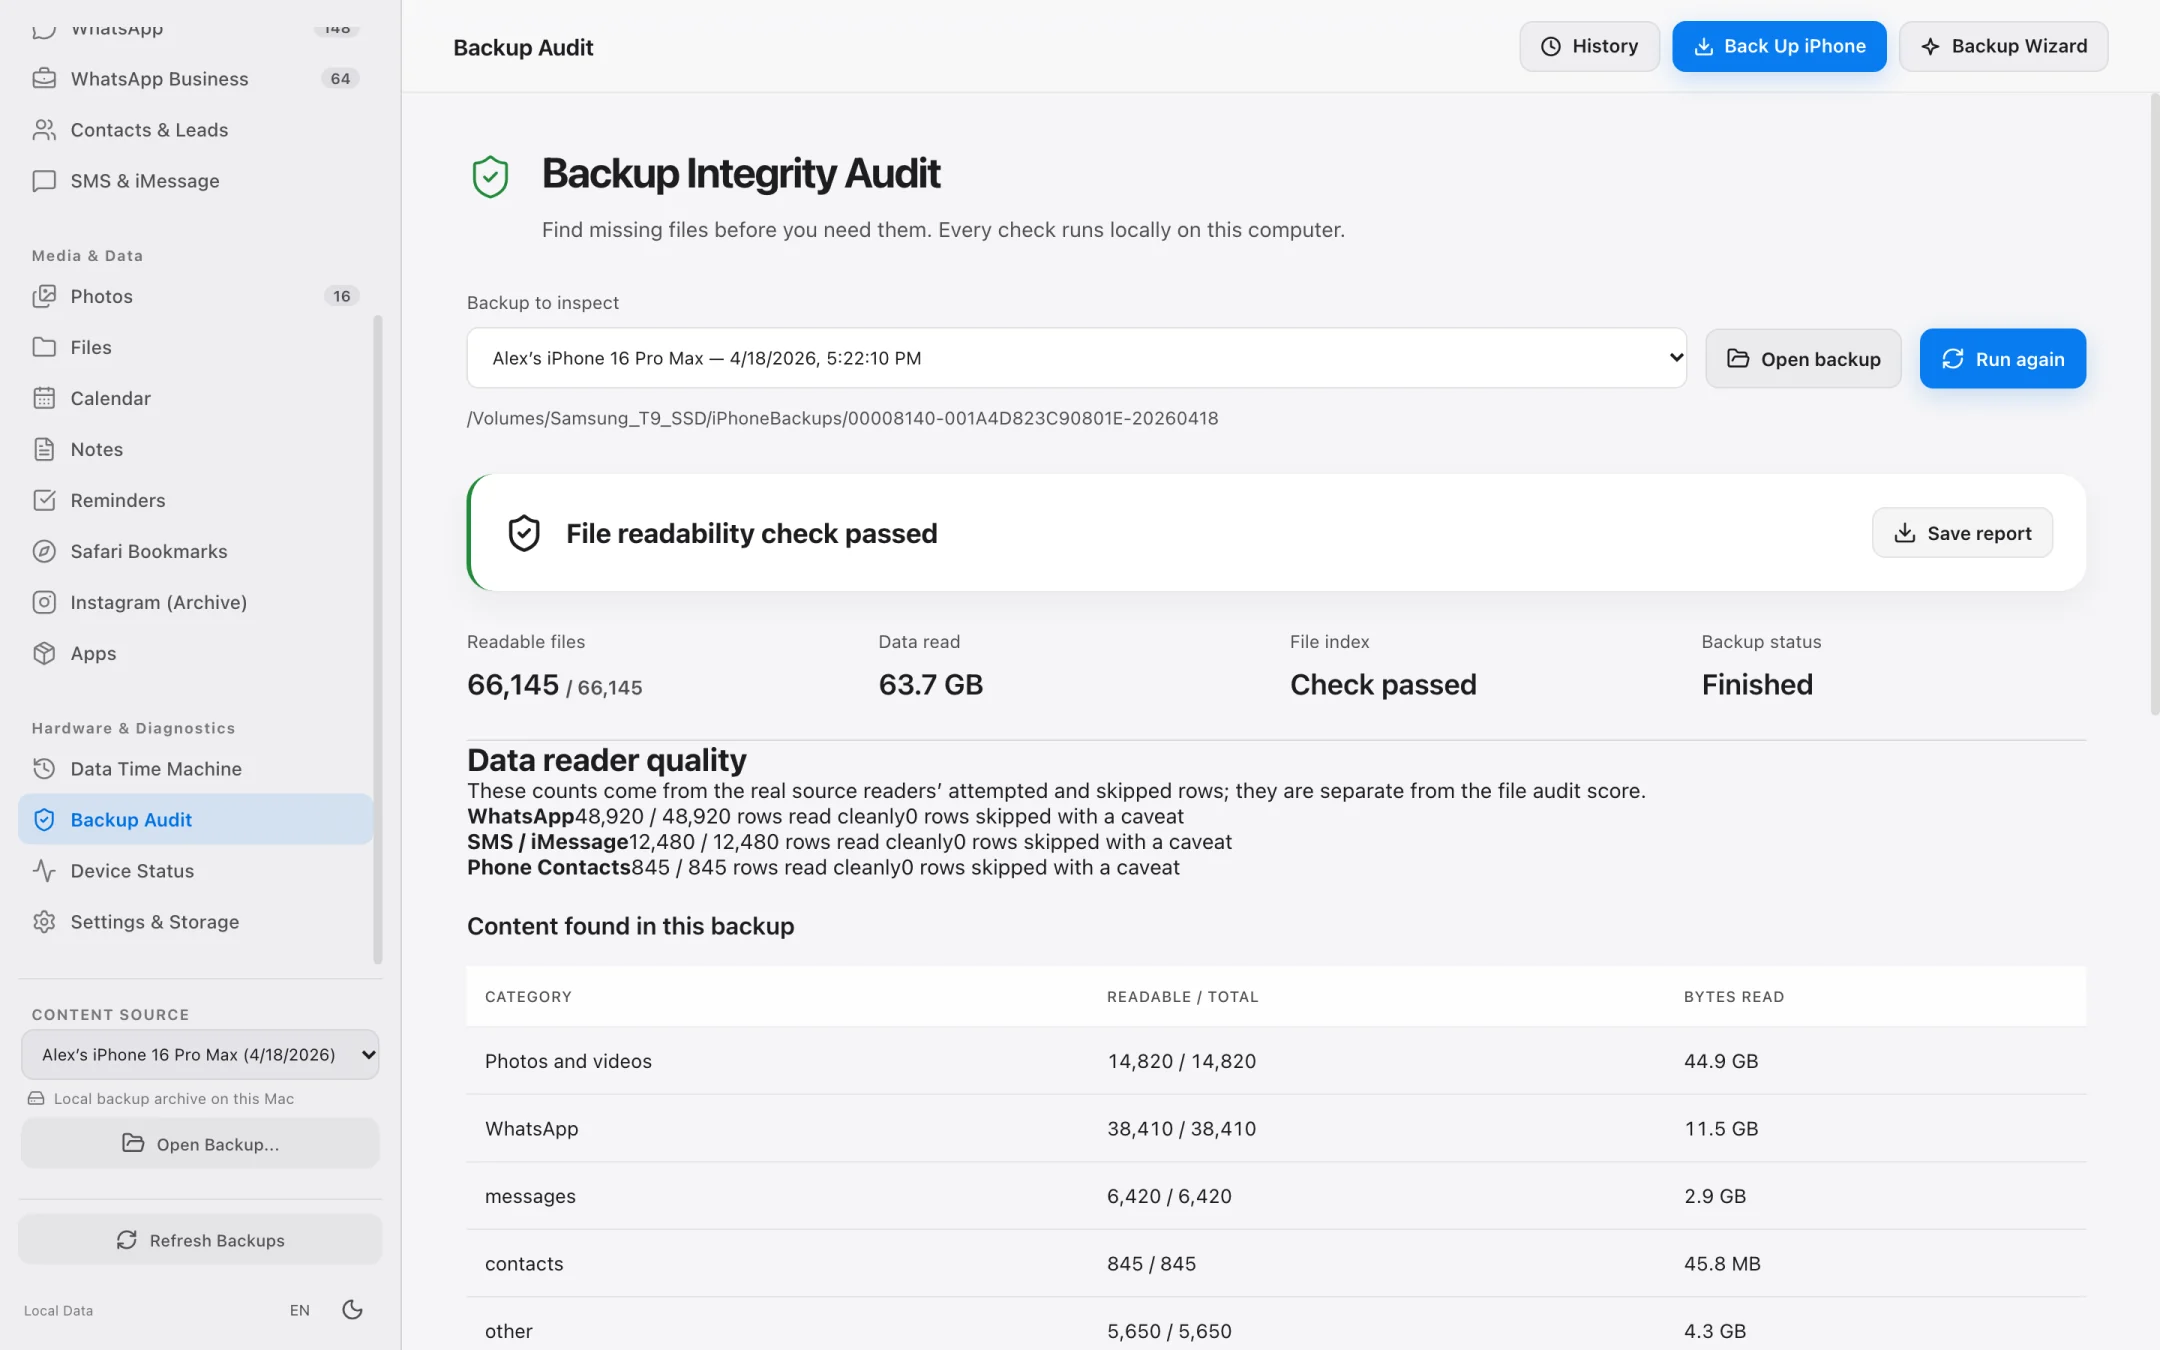The image size is (2160, 1350).
Task: Select Device Status in sidebar
Action: [195, 870]
